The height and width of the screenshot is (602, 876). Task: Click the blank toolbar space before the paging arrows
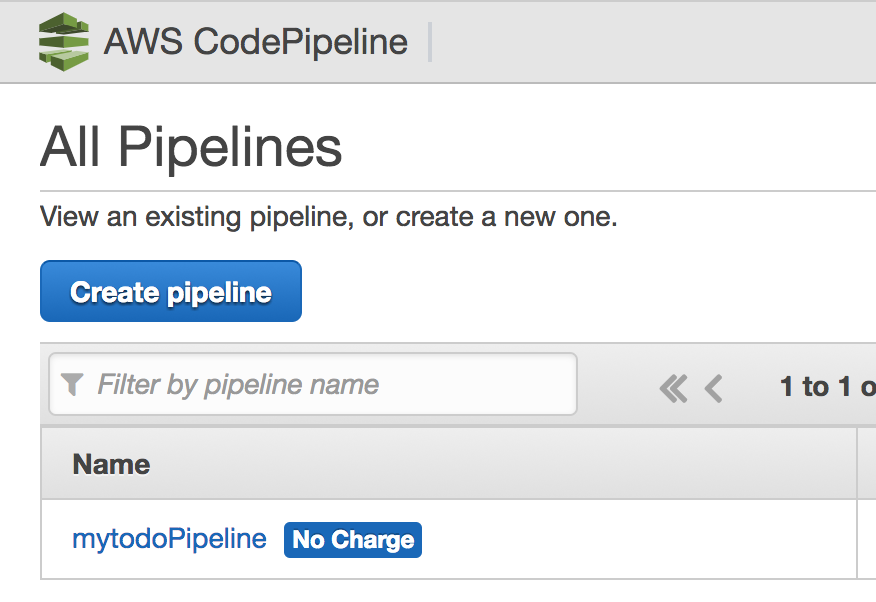click(617, 385)
